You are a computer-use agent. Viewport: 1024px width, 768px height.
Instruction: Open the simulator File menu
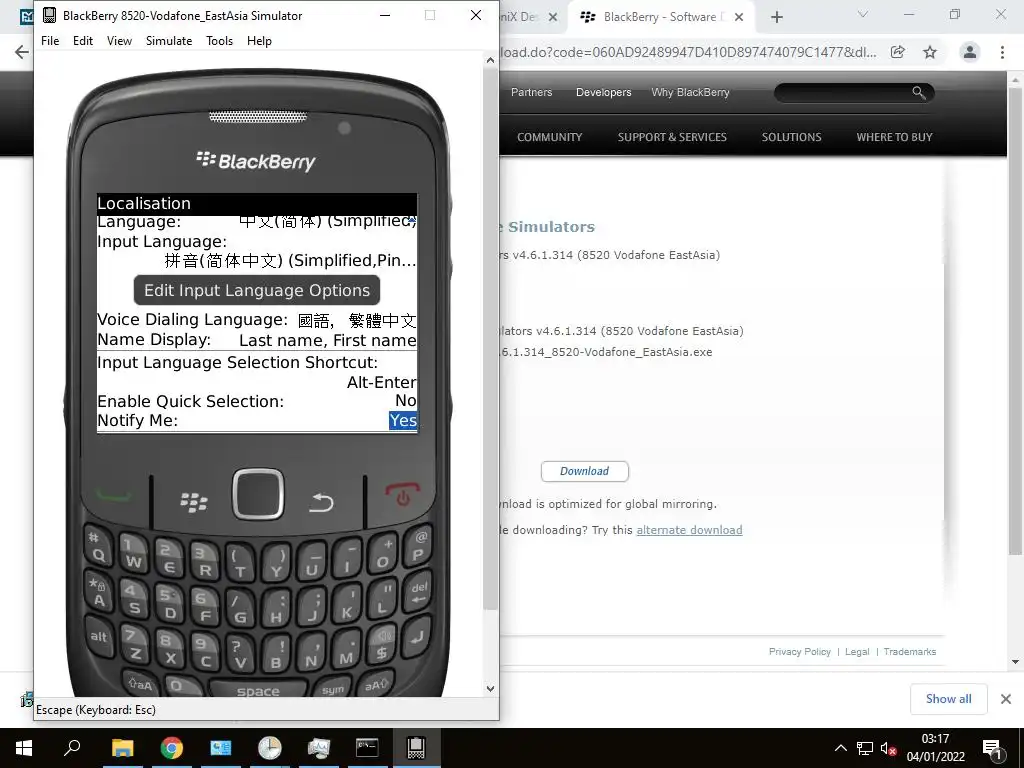50,40
